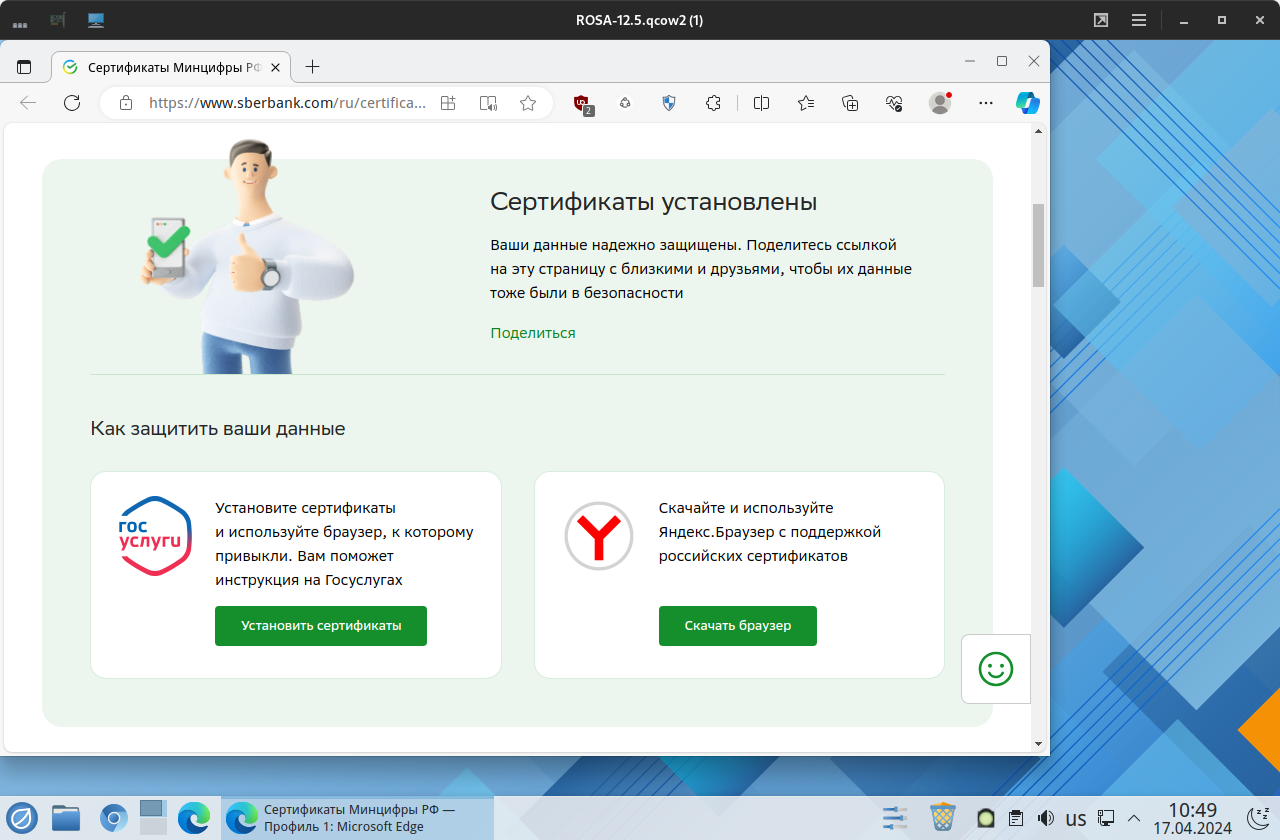View site security lock information
The width and height of the screenshot is (1280, 840).
coord(126,102)
